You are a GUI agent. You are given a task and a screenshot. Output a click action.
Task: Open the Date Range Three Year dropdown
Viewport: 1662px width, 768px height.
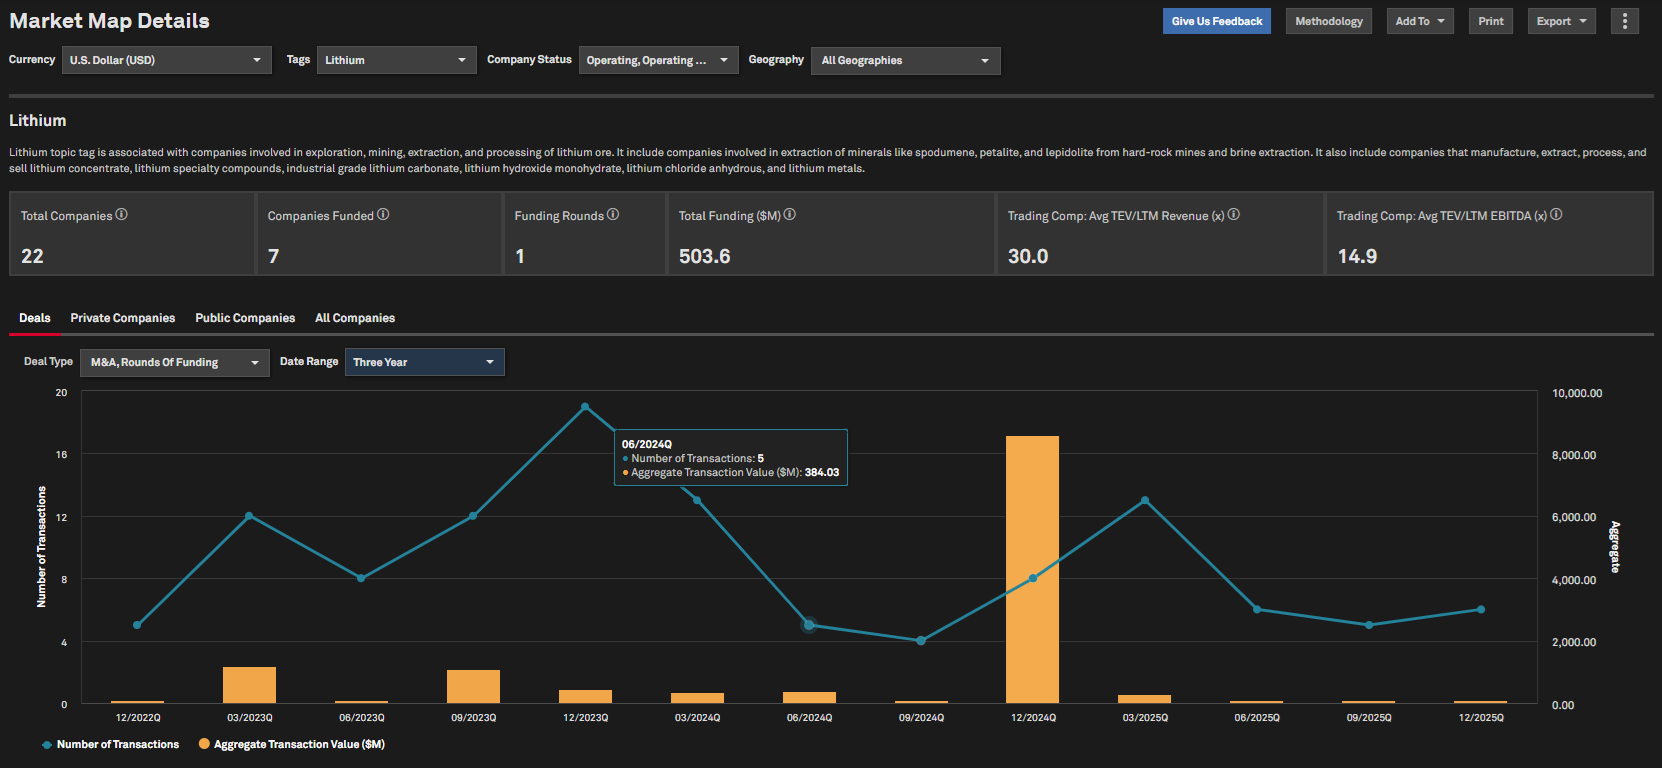tap(424, 362)
